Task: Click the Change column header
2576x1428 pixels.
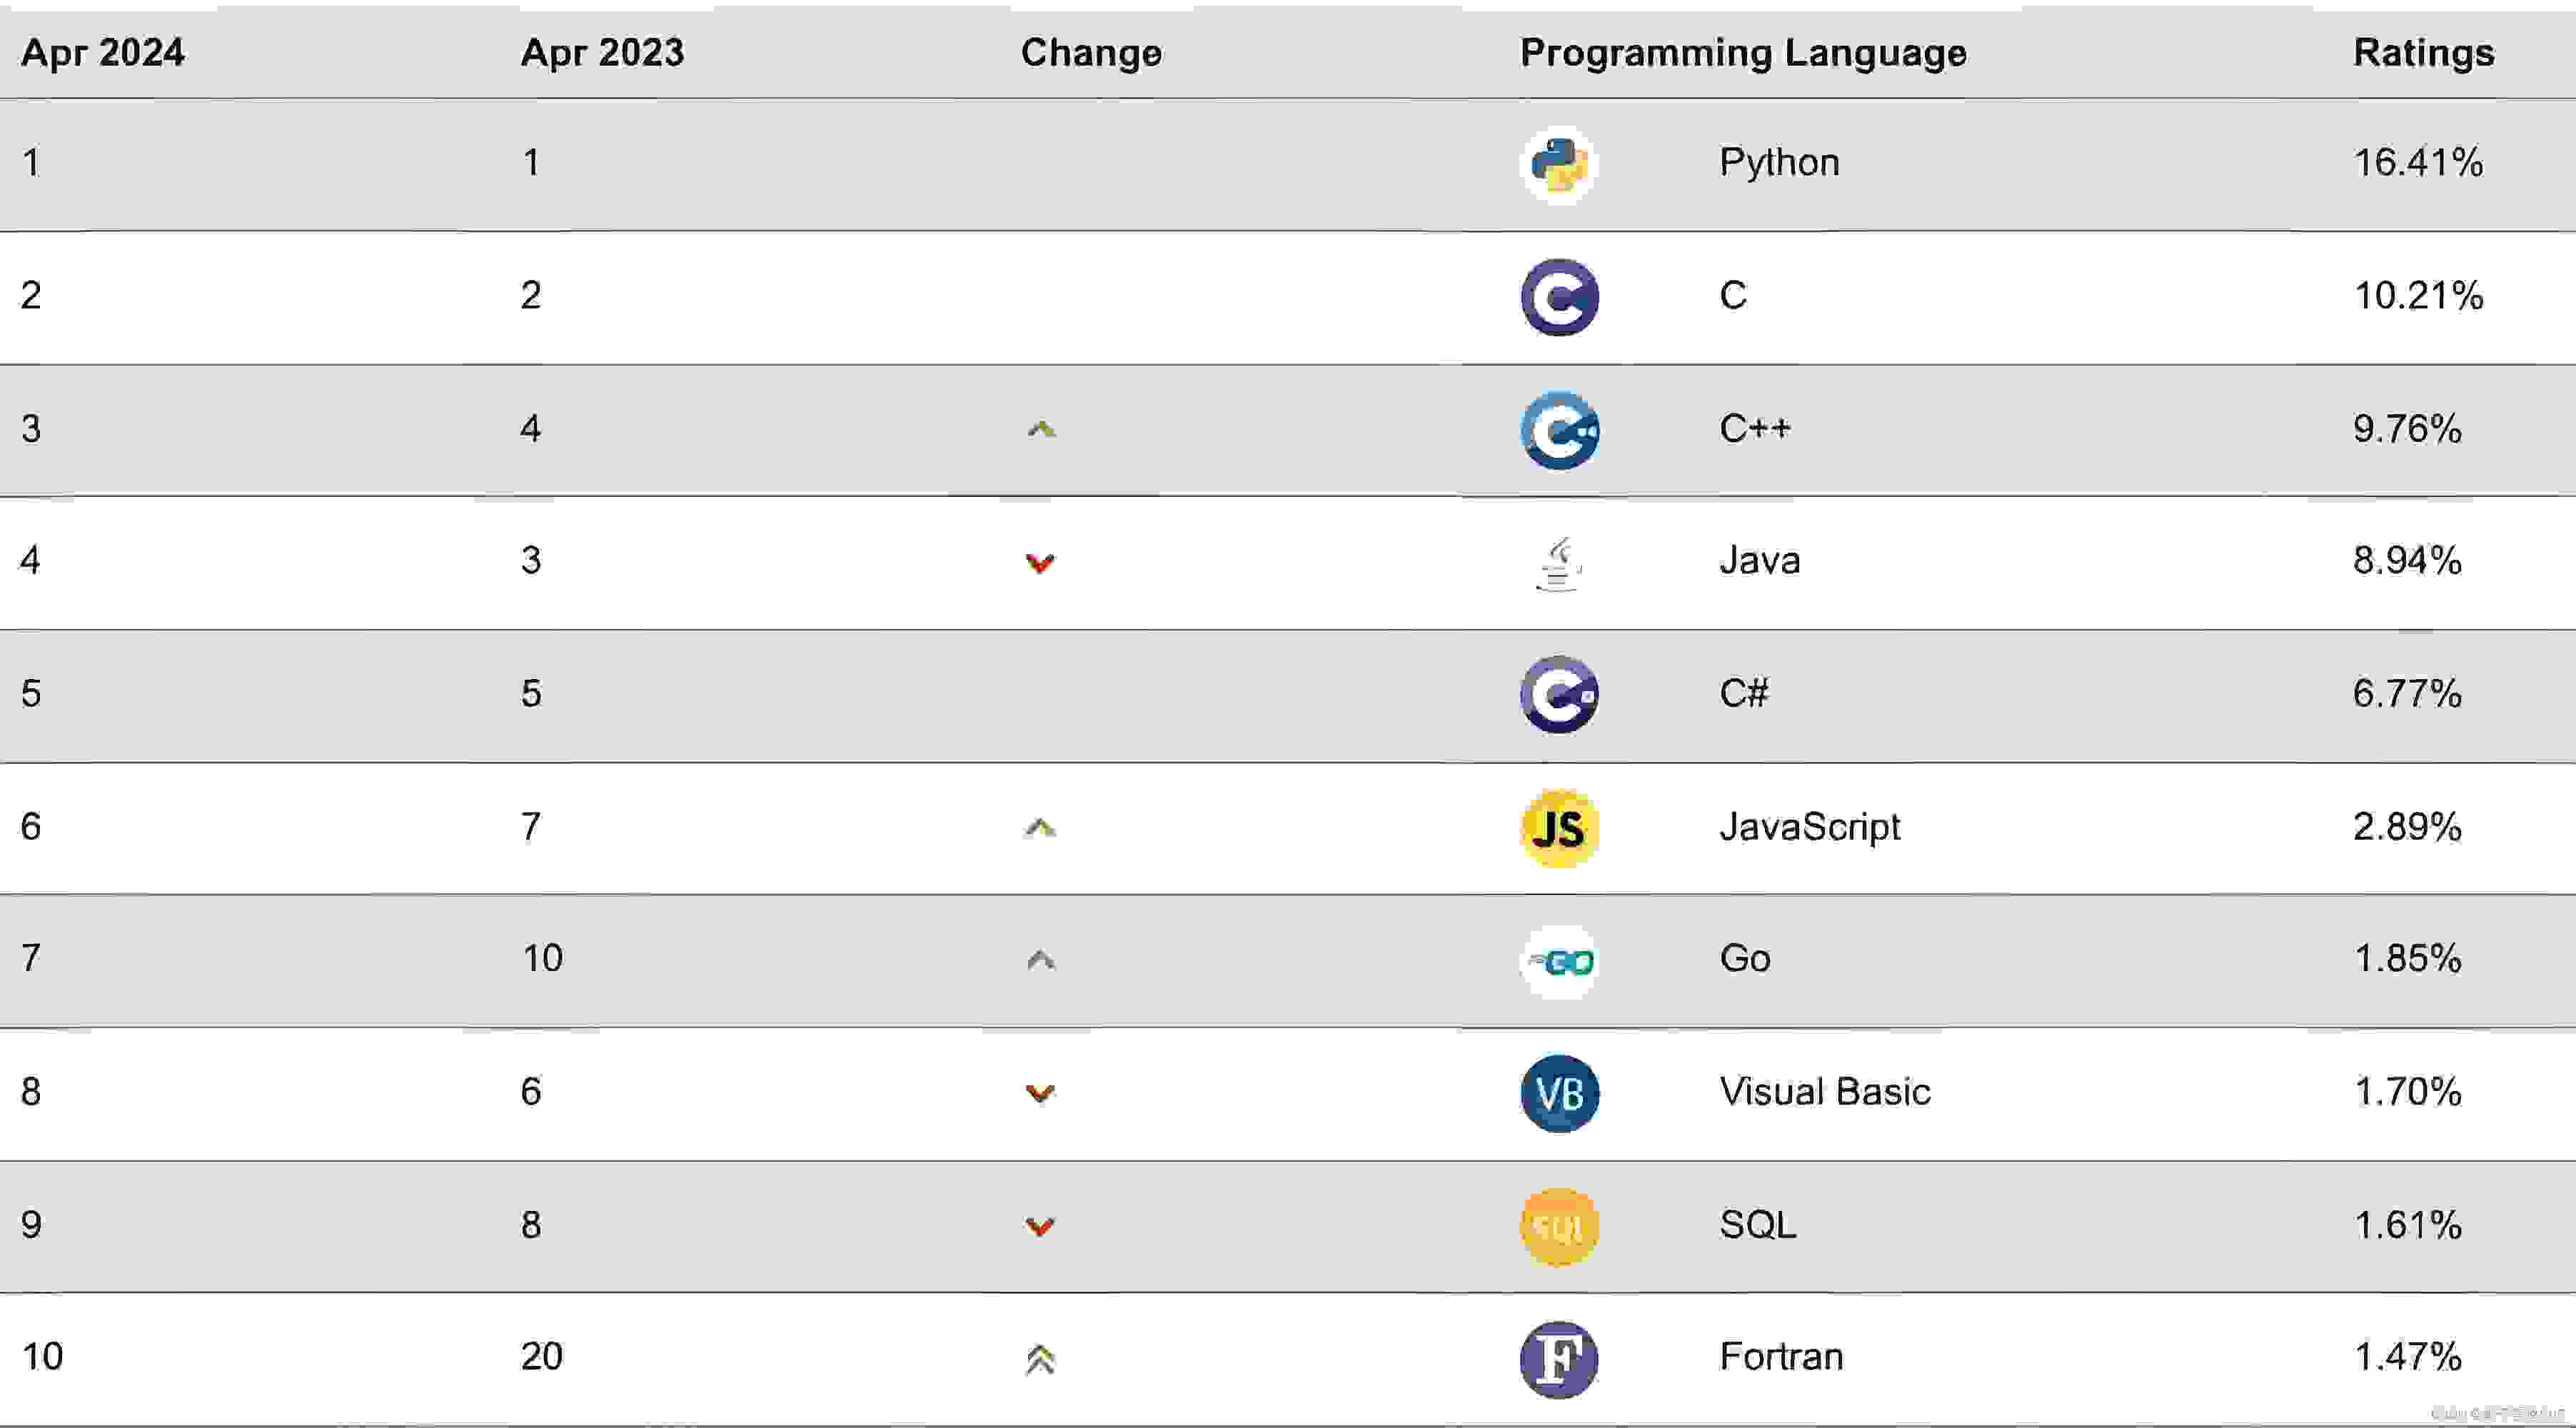Action: [1091, 52]
